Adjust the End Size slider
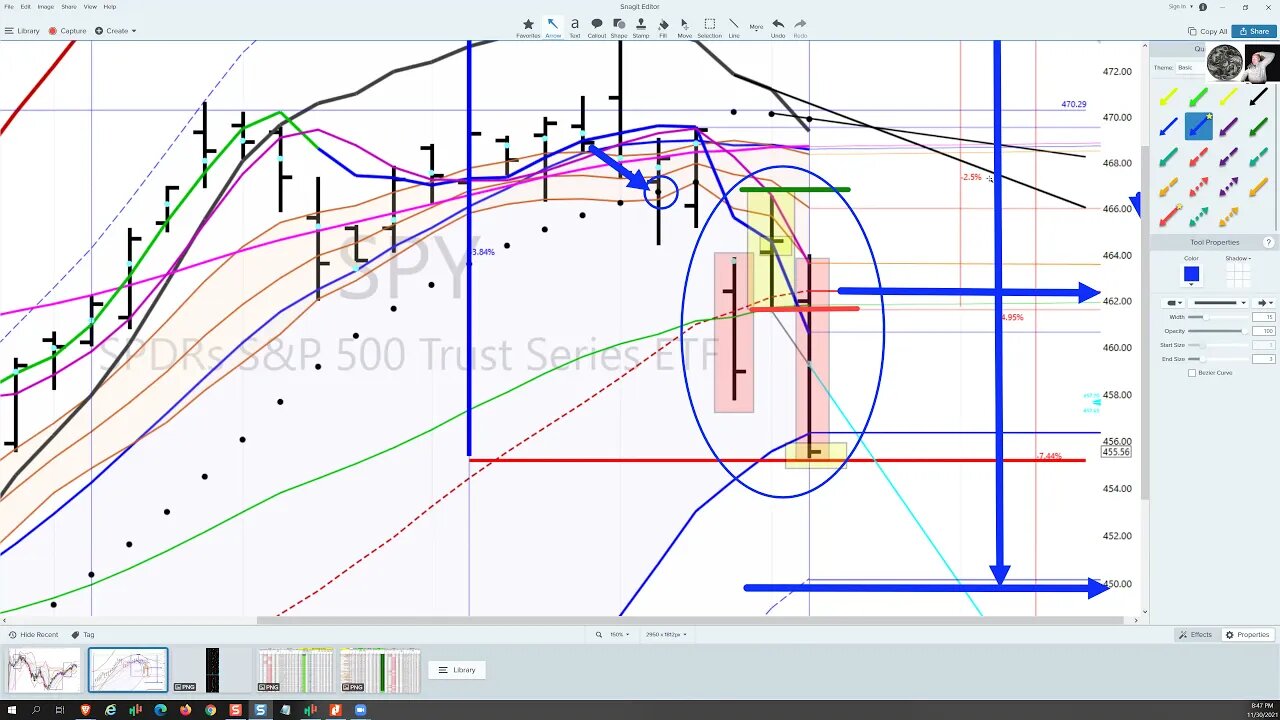The width and height of the screenshot is (1280, 720). point(1217,359)
